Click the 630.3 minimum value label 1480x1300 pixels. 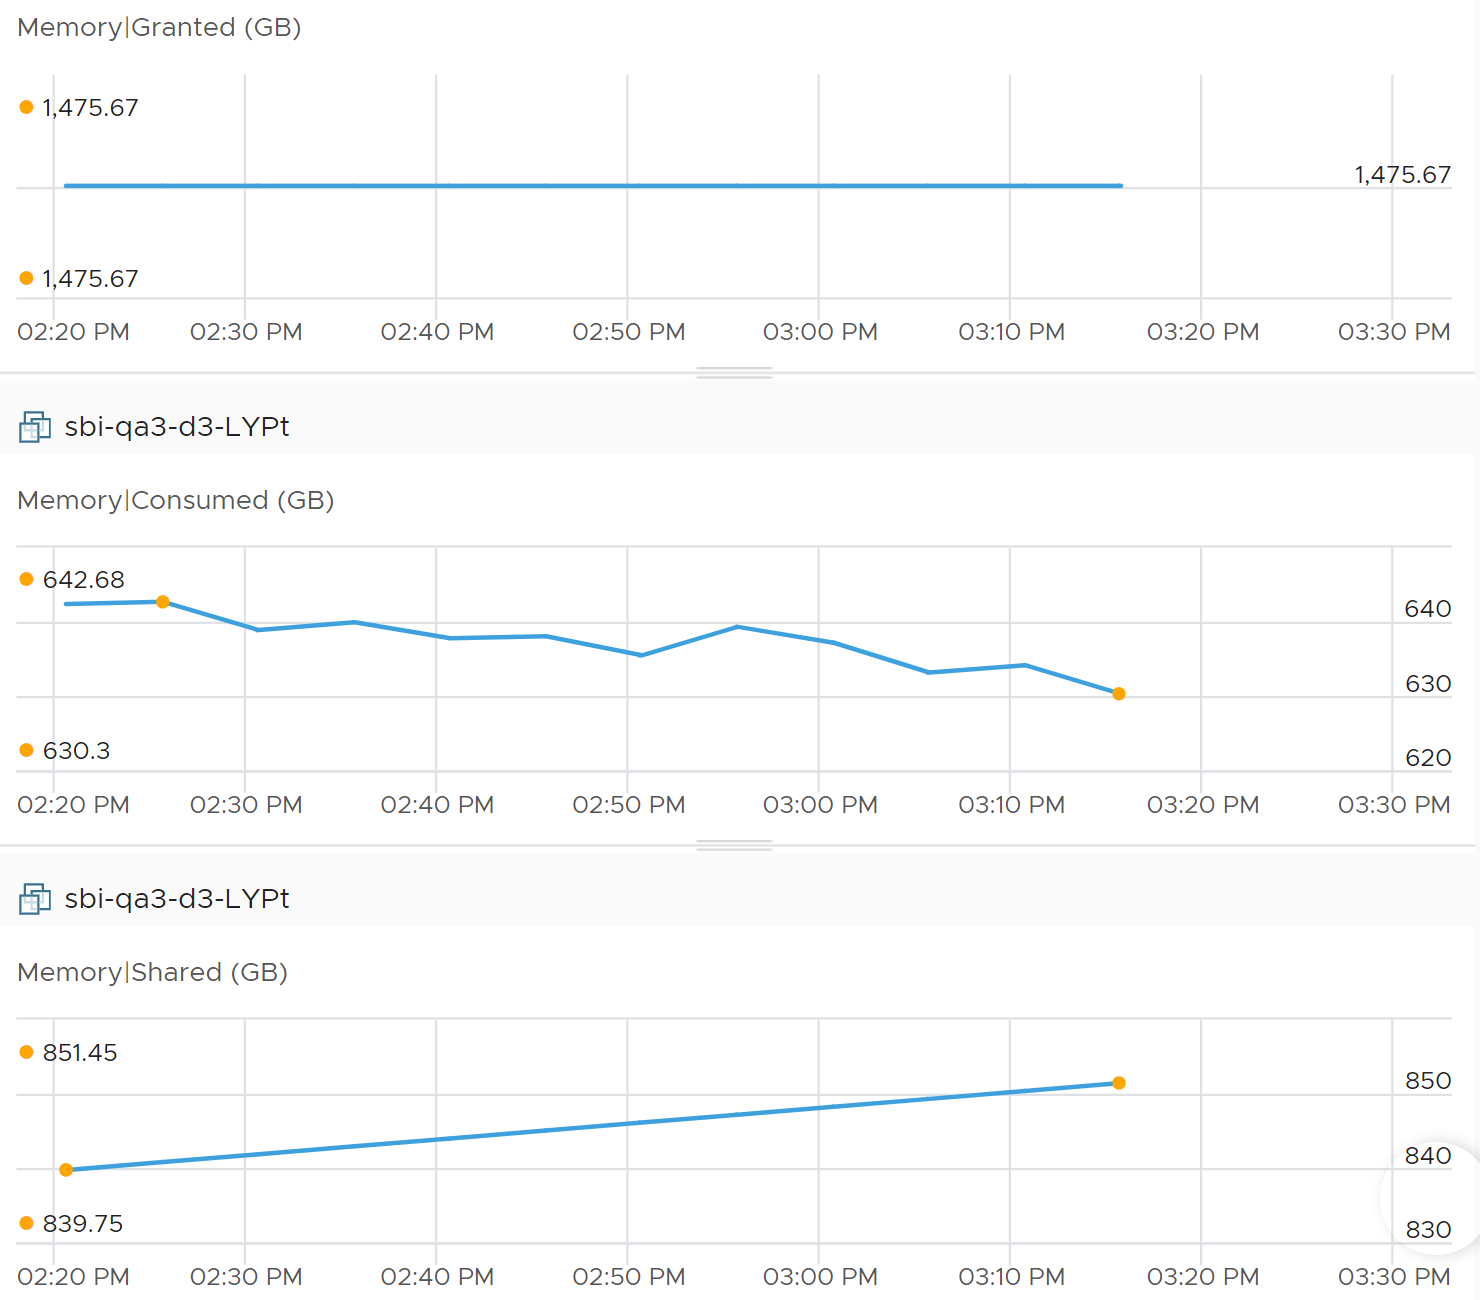(x=76, y=751)
